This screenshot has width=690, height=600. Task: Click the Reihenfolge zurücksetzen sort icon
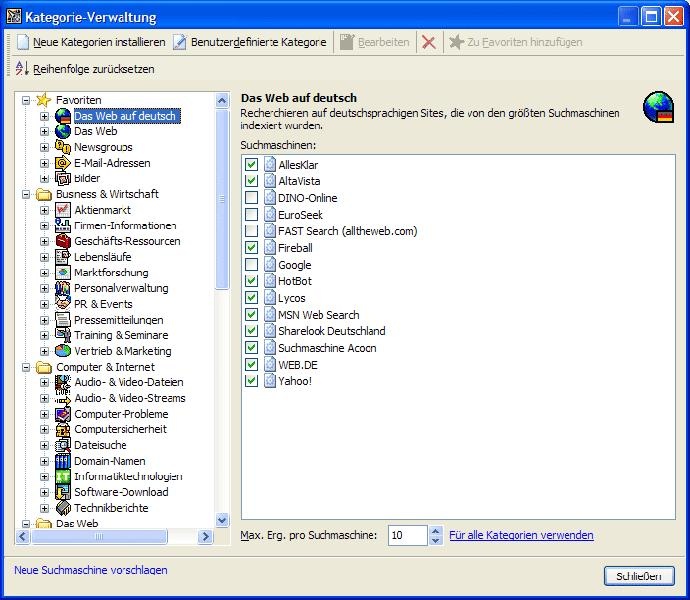click(x=22, y=69)
